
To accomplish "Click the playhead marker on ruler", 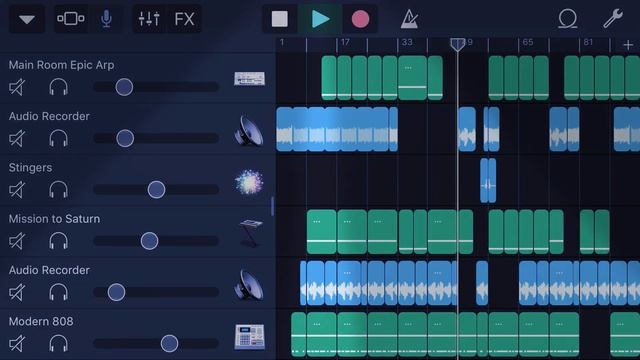I will tap(458, 44).
